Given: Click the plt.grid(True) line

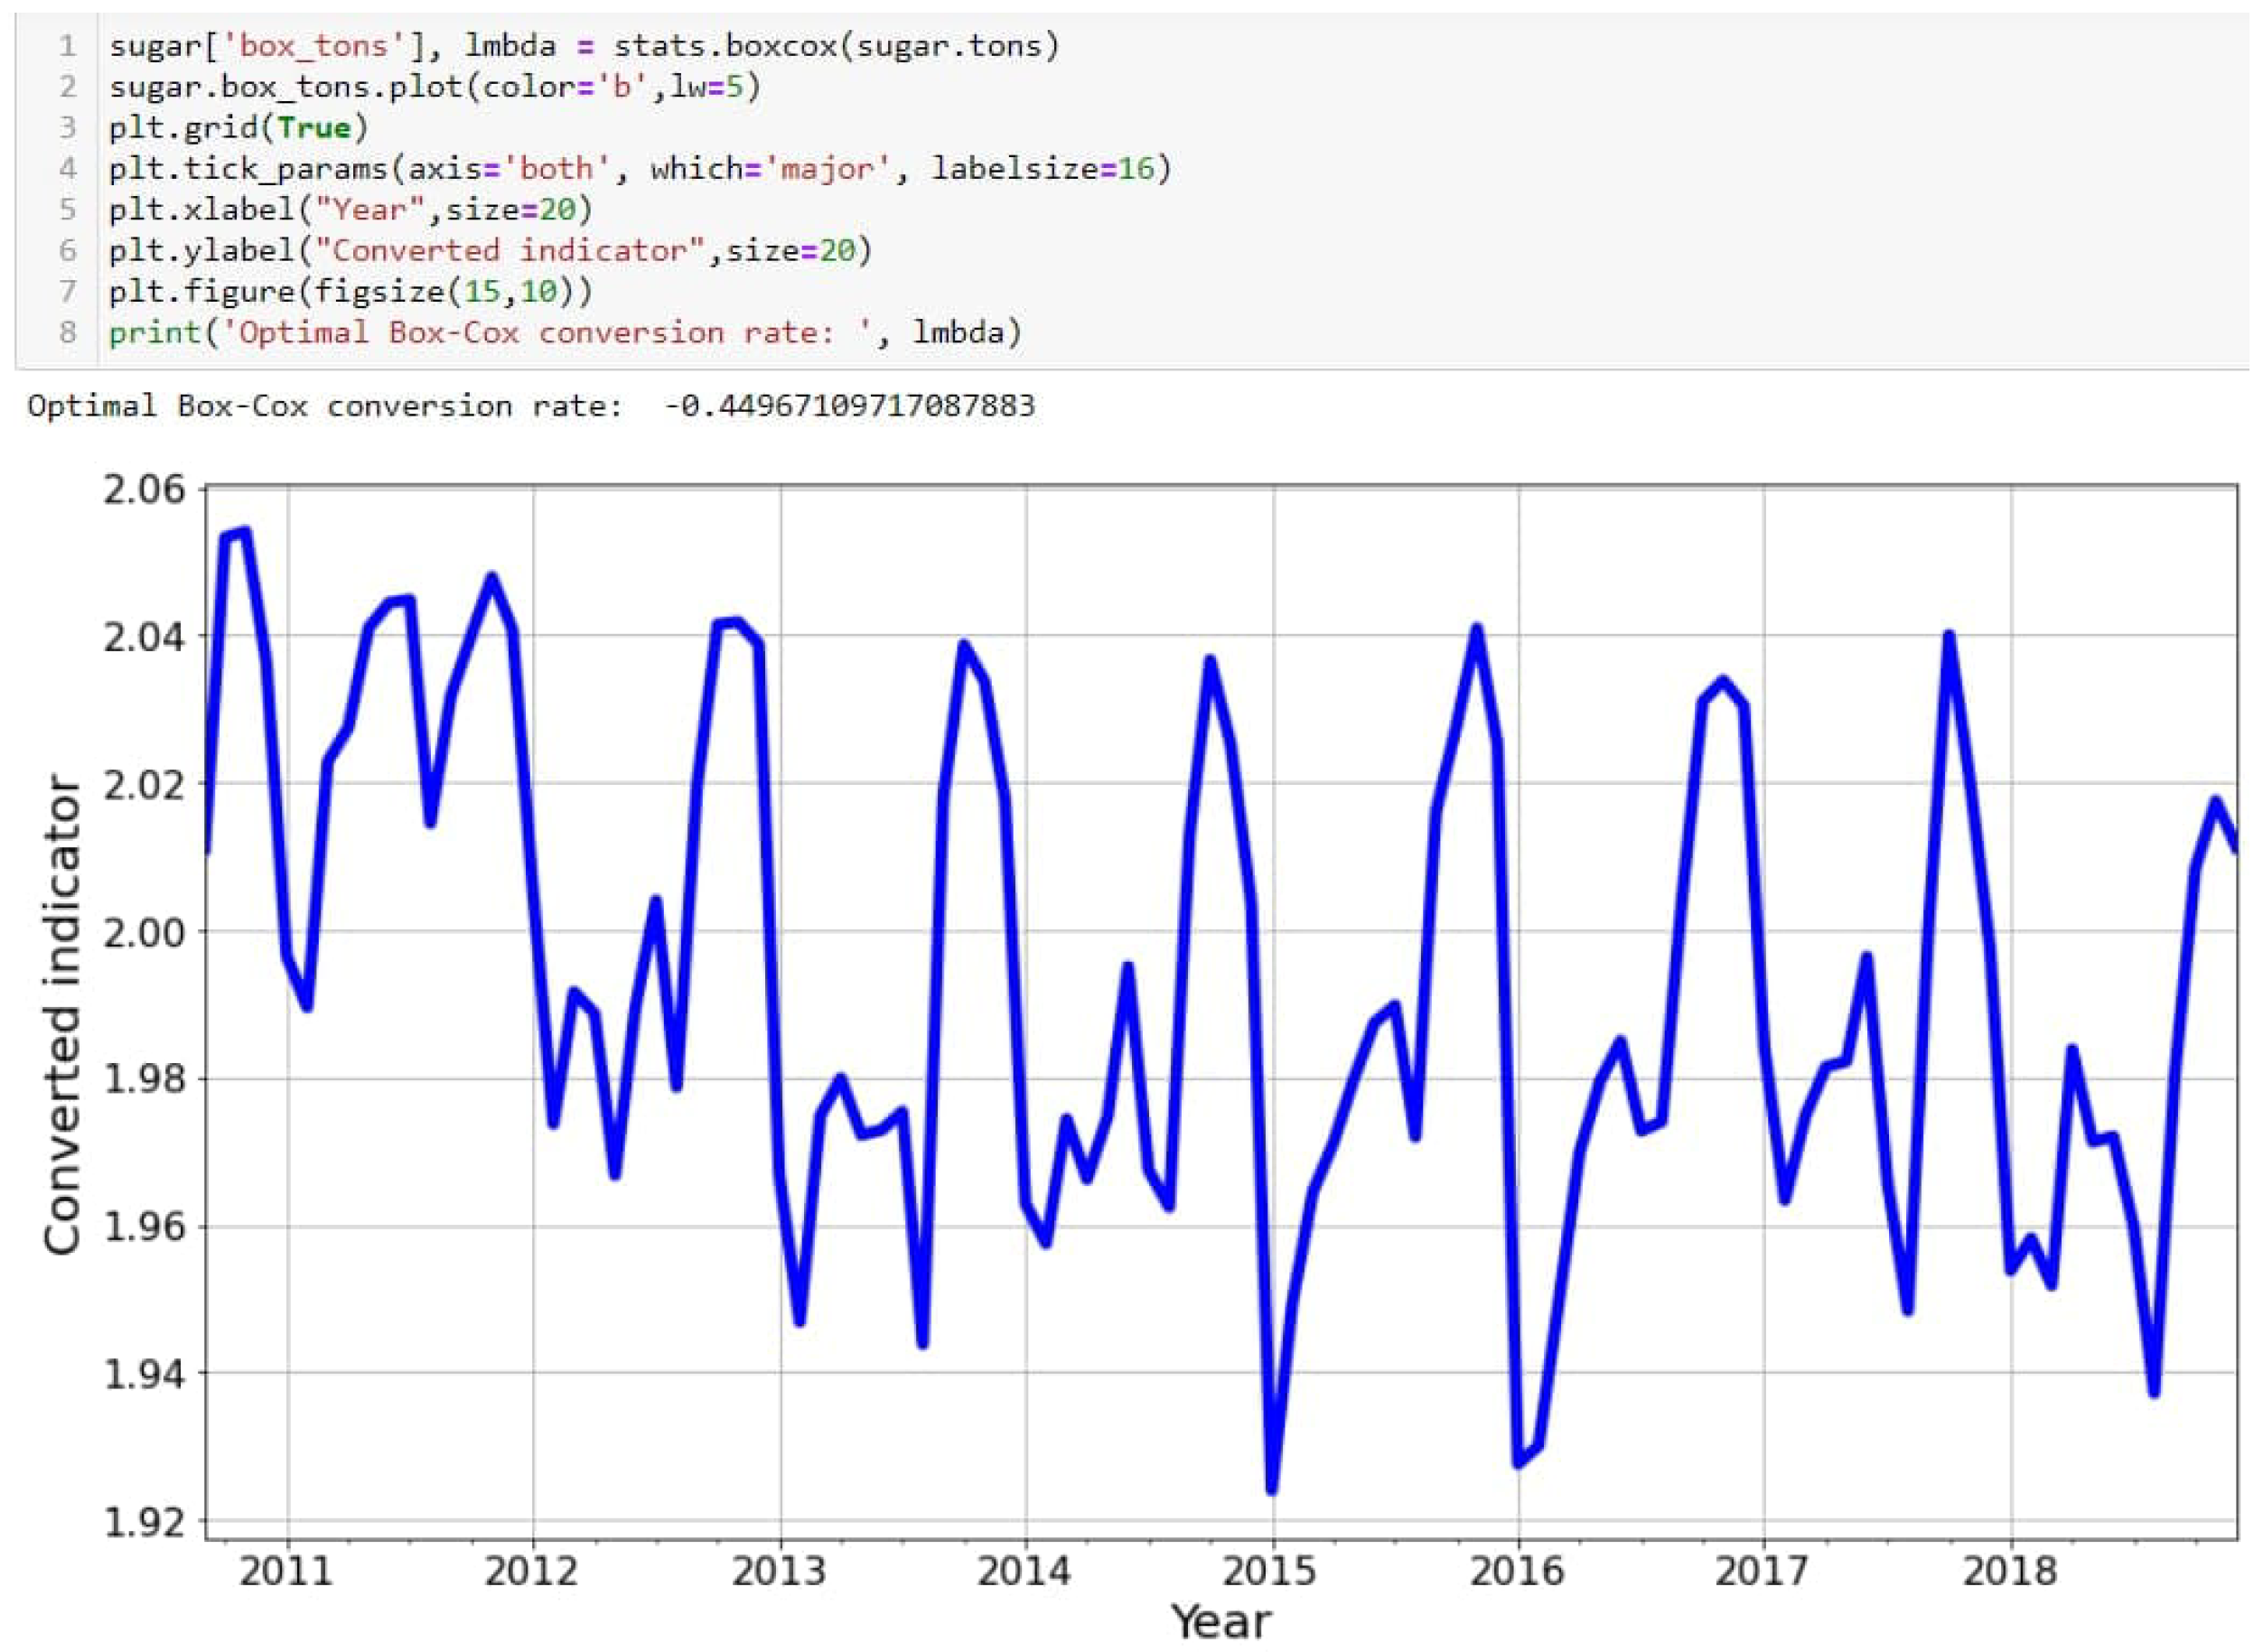Looking at the screenshot, I should pos(239,128).
